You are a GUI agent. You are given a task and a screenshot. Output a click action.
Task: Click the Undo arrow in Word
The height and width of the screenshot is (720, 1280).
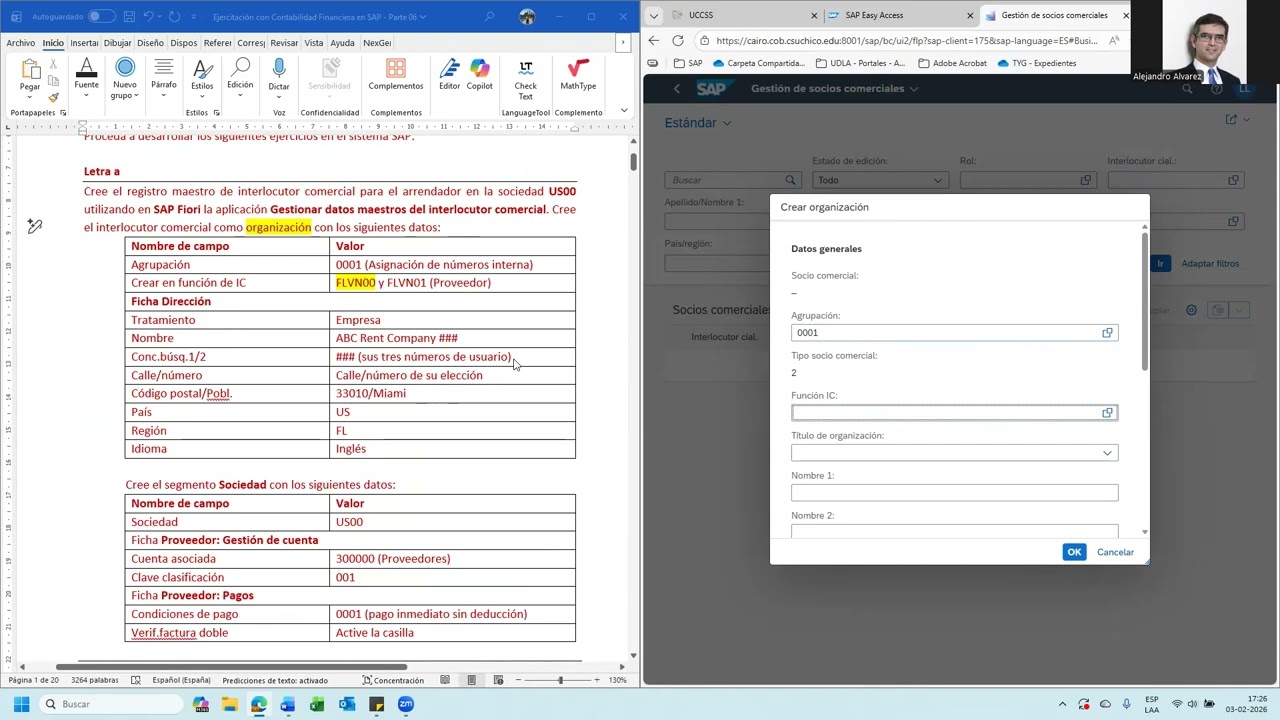[148, 16]
